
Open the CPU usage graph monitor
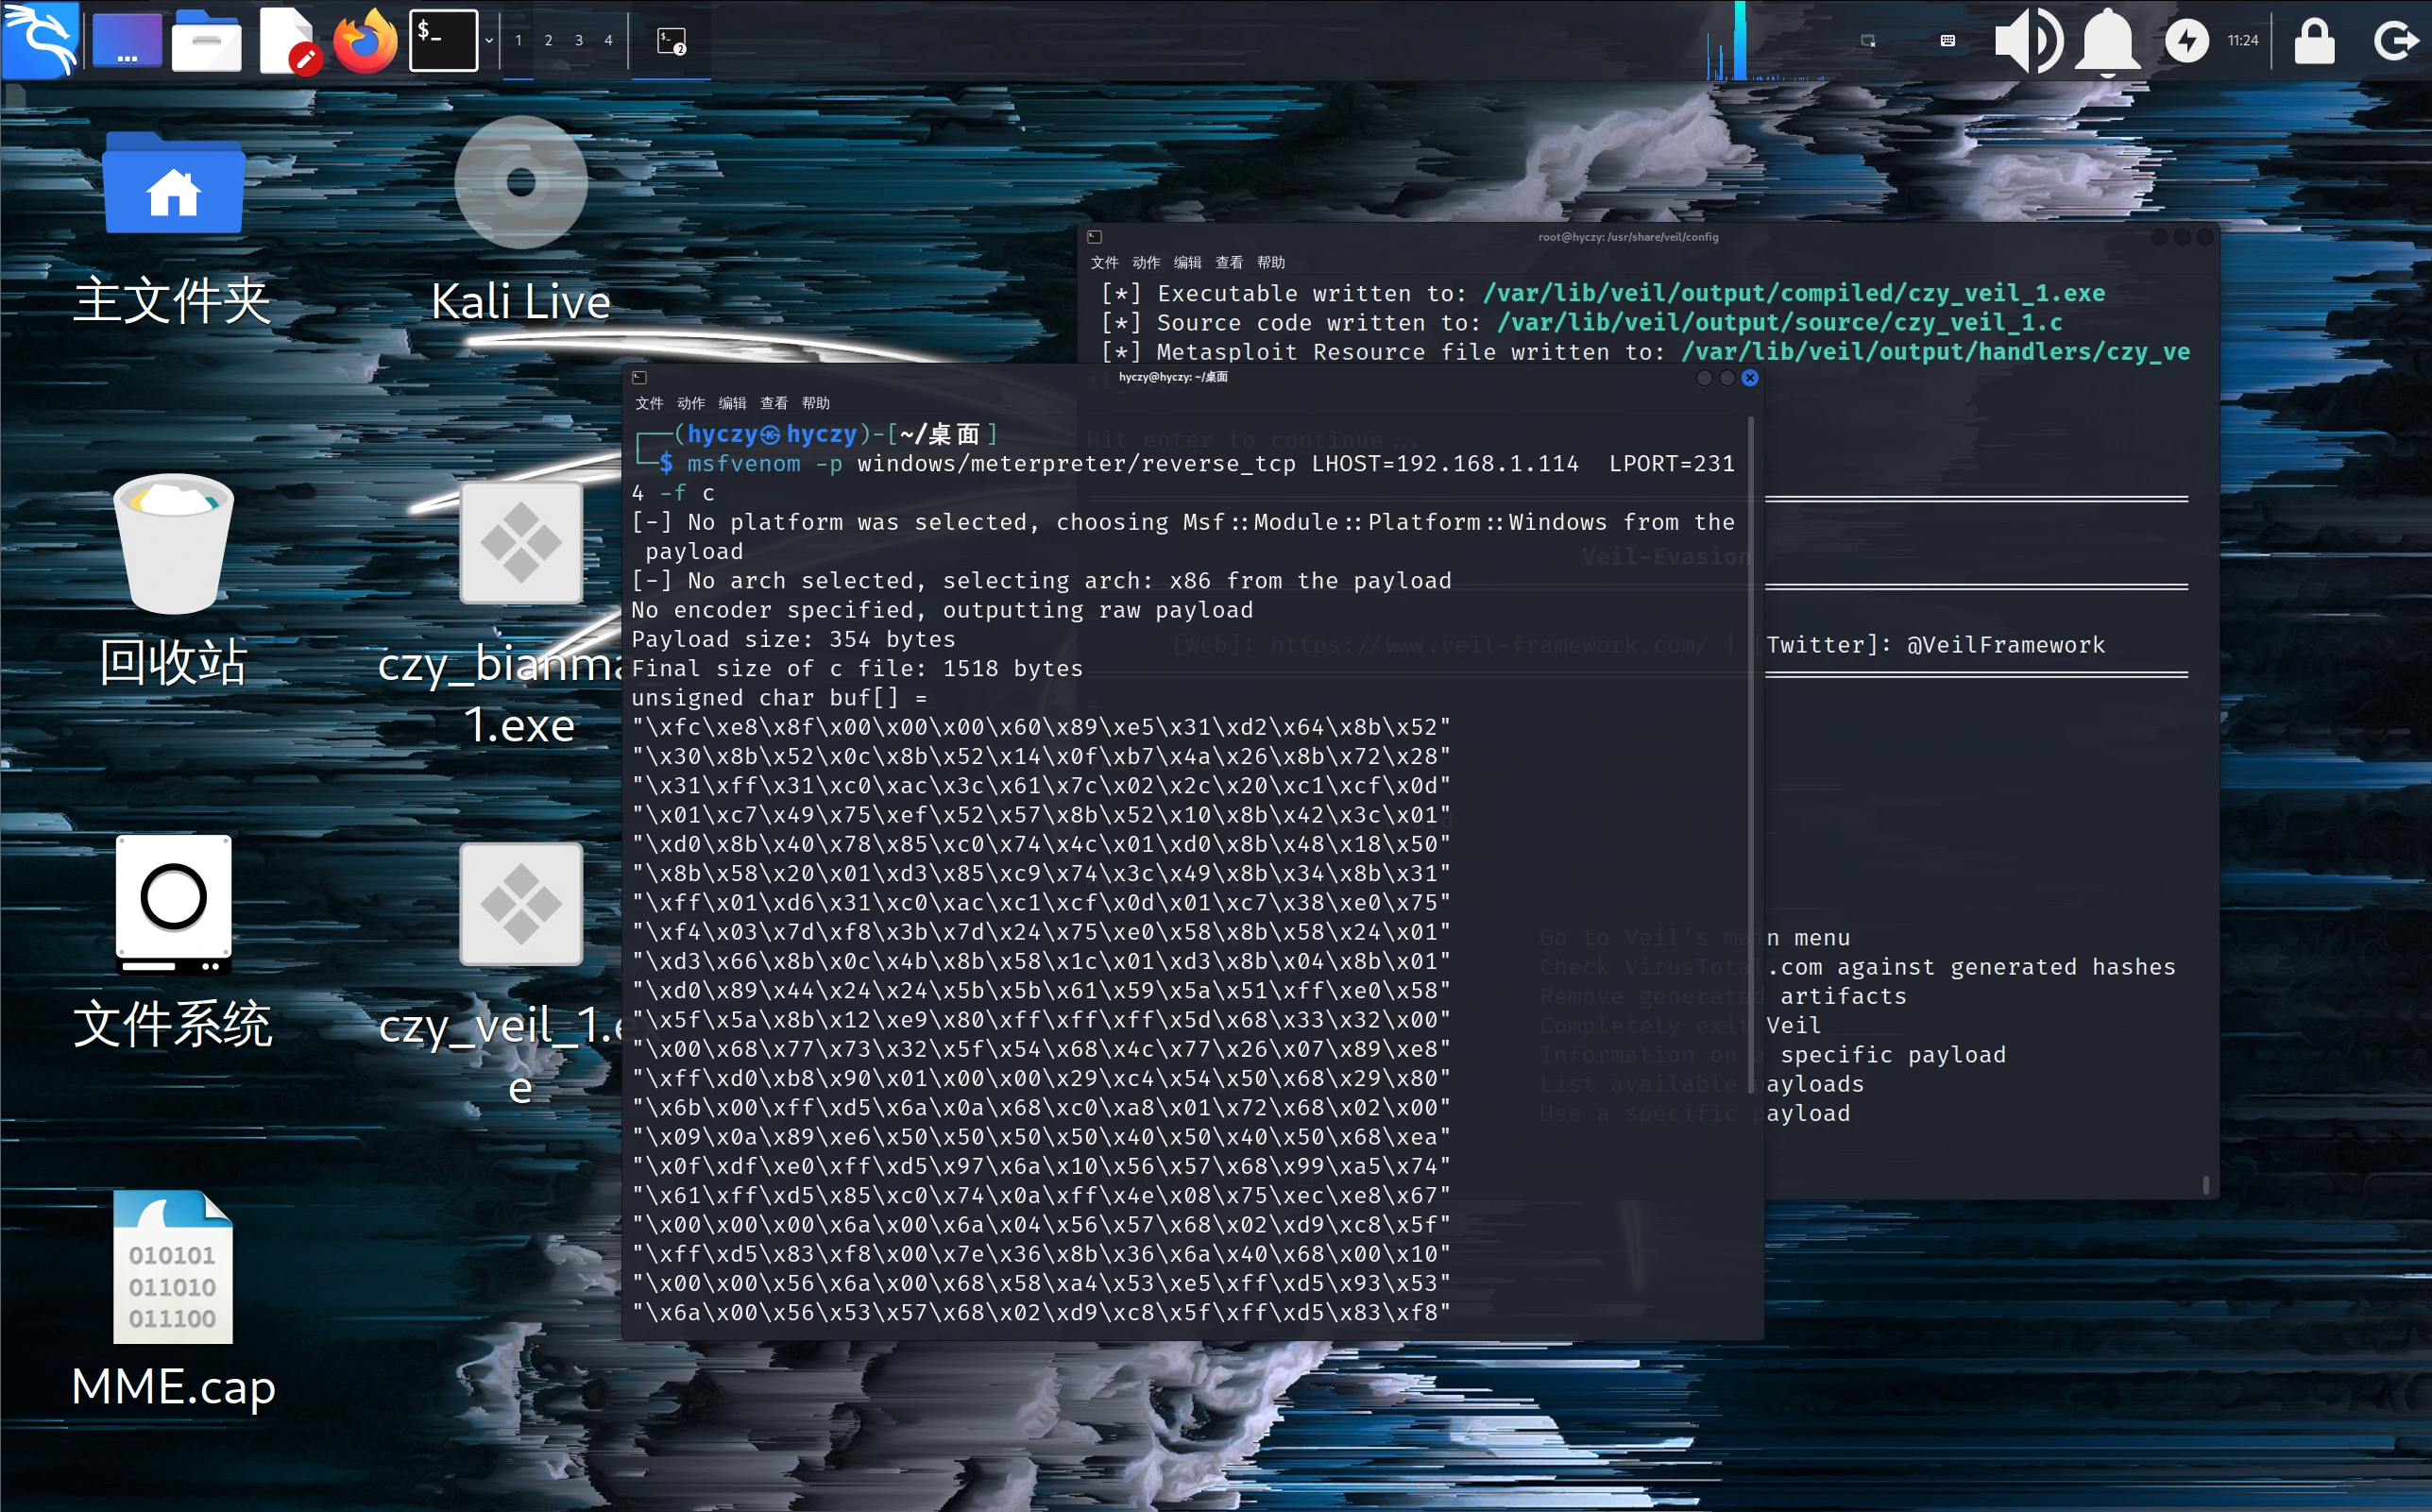[1766, 40]
